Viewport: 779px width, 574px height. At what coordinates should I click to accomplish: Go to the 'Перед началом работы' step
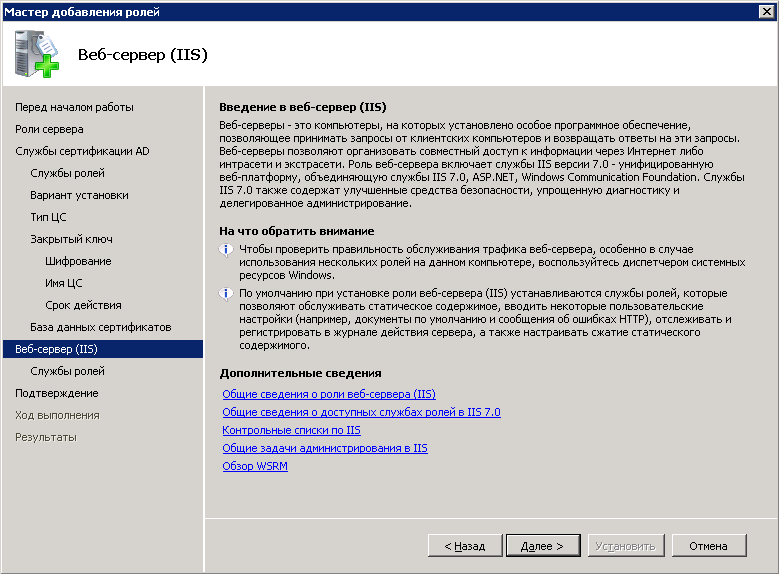pos(74,107)
